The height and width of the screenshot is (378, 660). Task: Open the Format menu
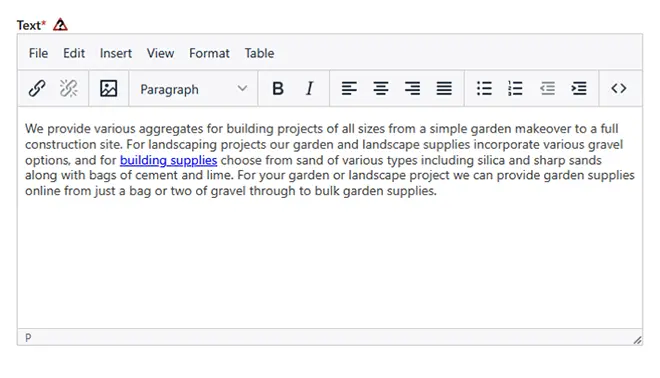pyautogui.click(x=209, y=53)
